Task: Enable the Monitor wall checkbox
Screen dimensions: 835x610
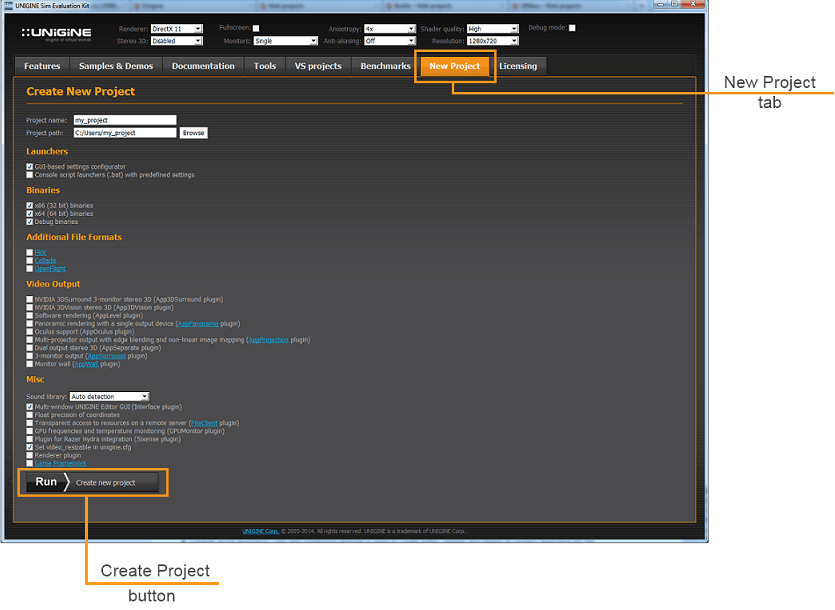Action: (30, 364)
